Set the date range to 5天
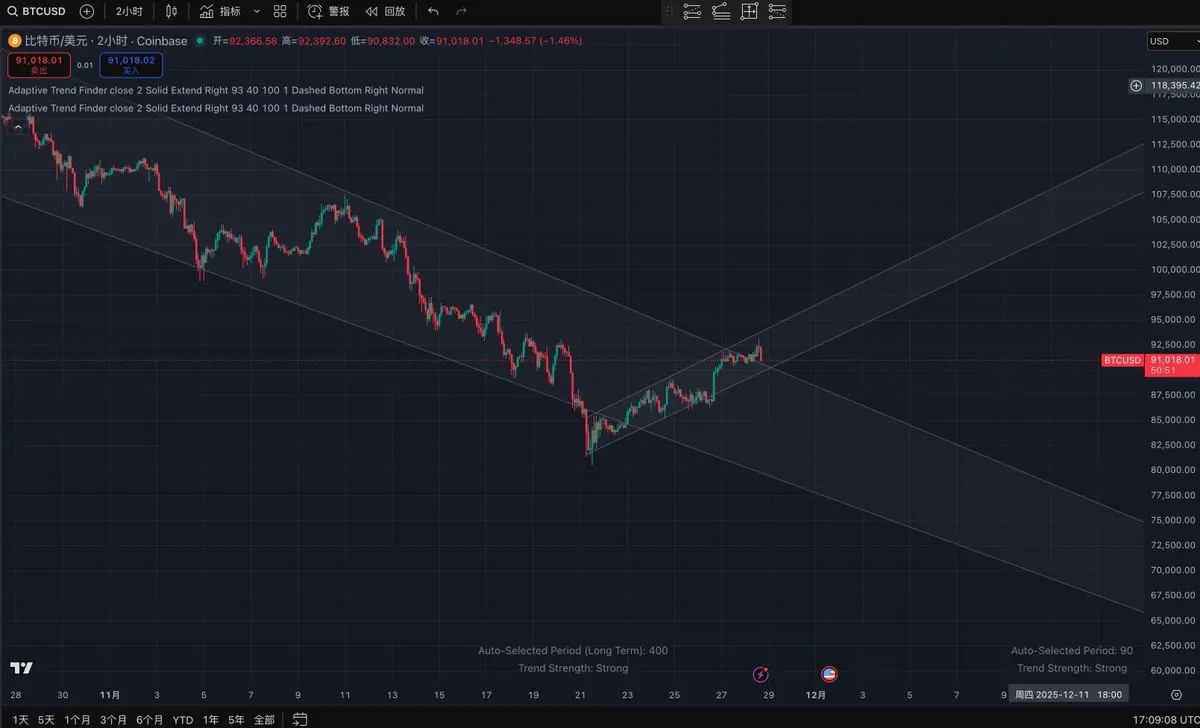The width and height of the screenshot is (1200, 728). [x=46, y=719]
